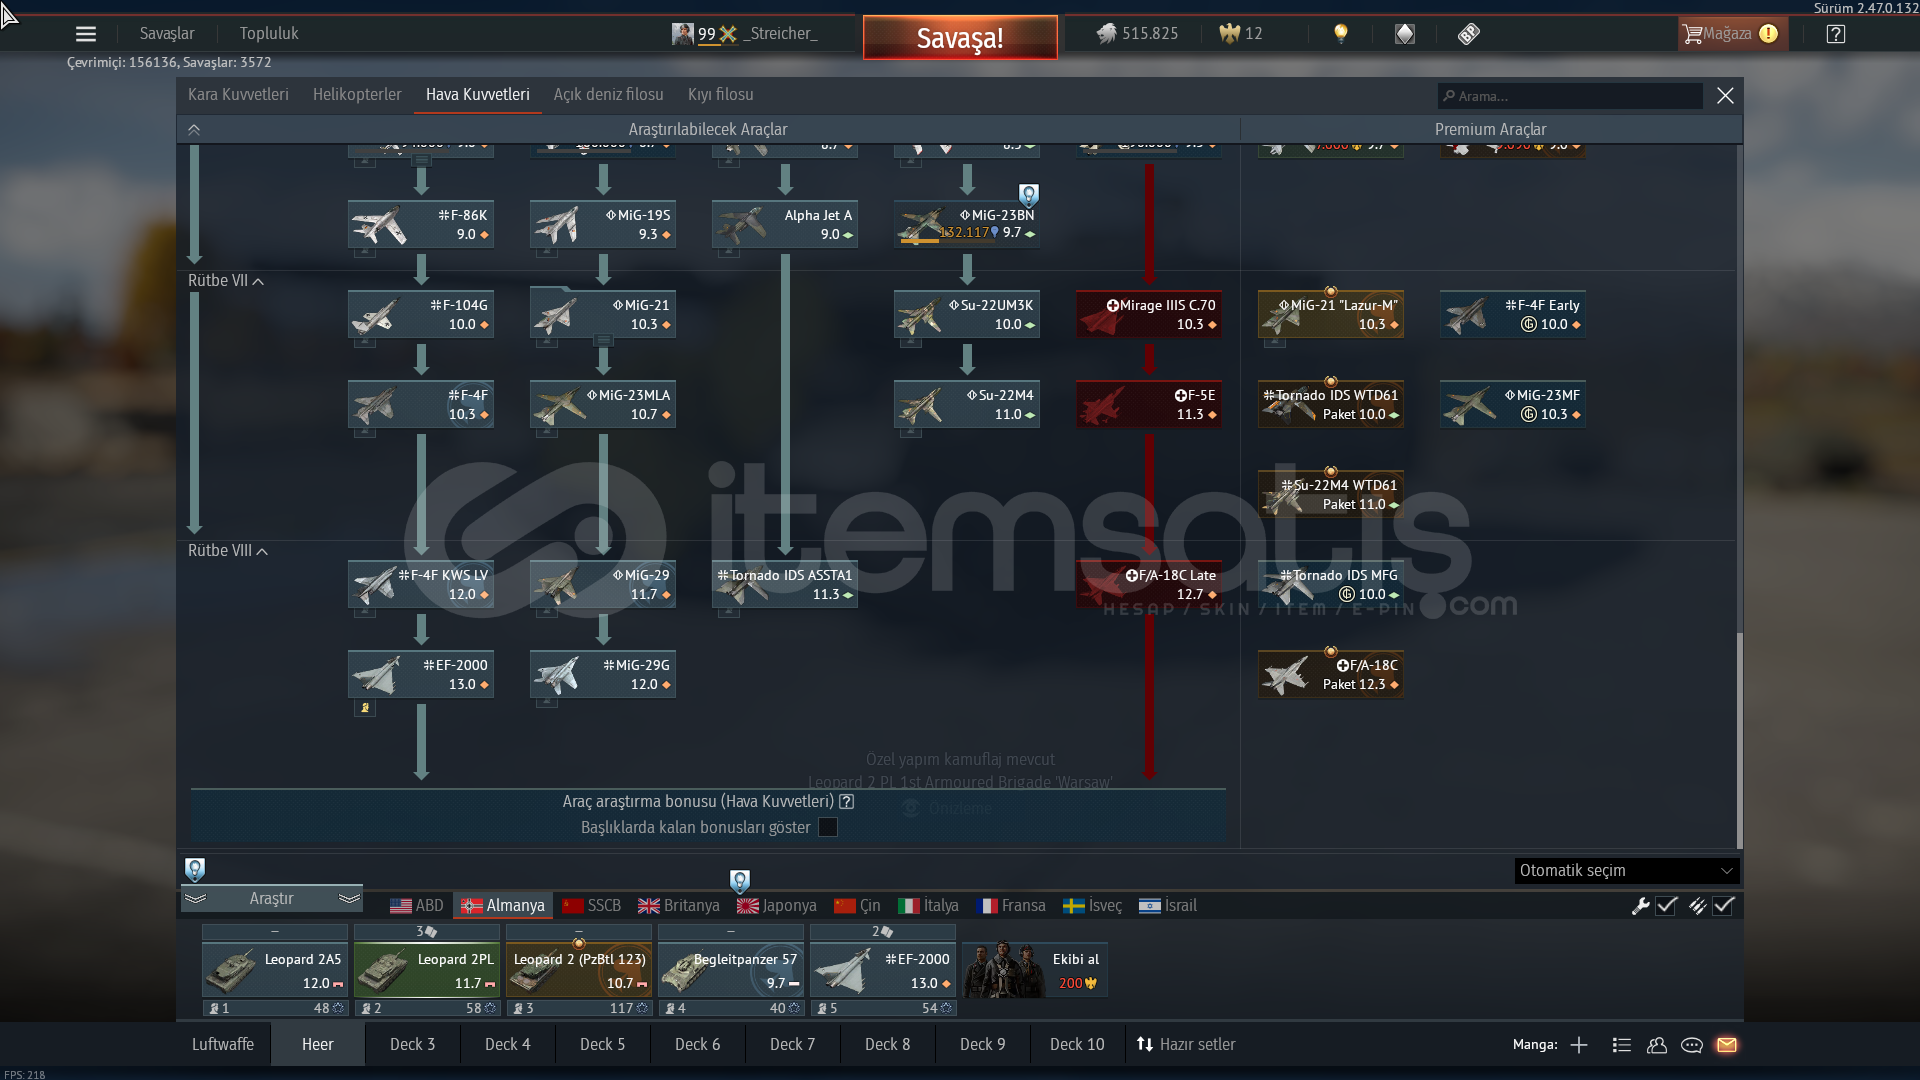The image size is (1920, 1080).
Task: Open the Otomatik seçim dropdown
Action: 1626,871
